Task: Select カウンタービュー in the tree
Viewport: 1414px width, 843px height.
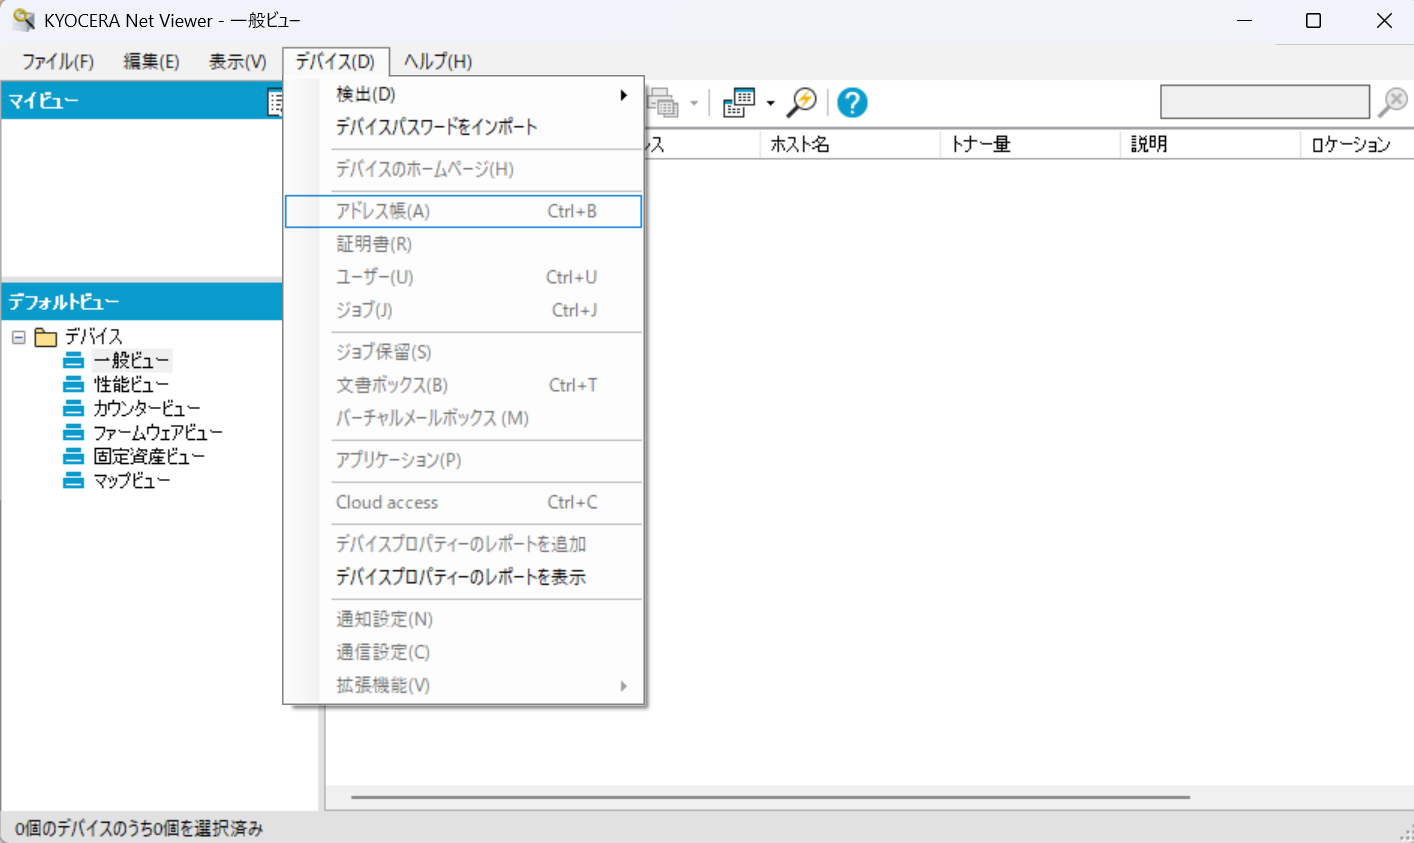Action: tap(147, 408)
